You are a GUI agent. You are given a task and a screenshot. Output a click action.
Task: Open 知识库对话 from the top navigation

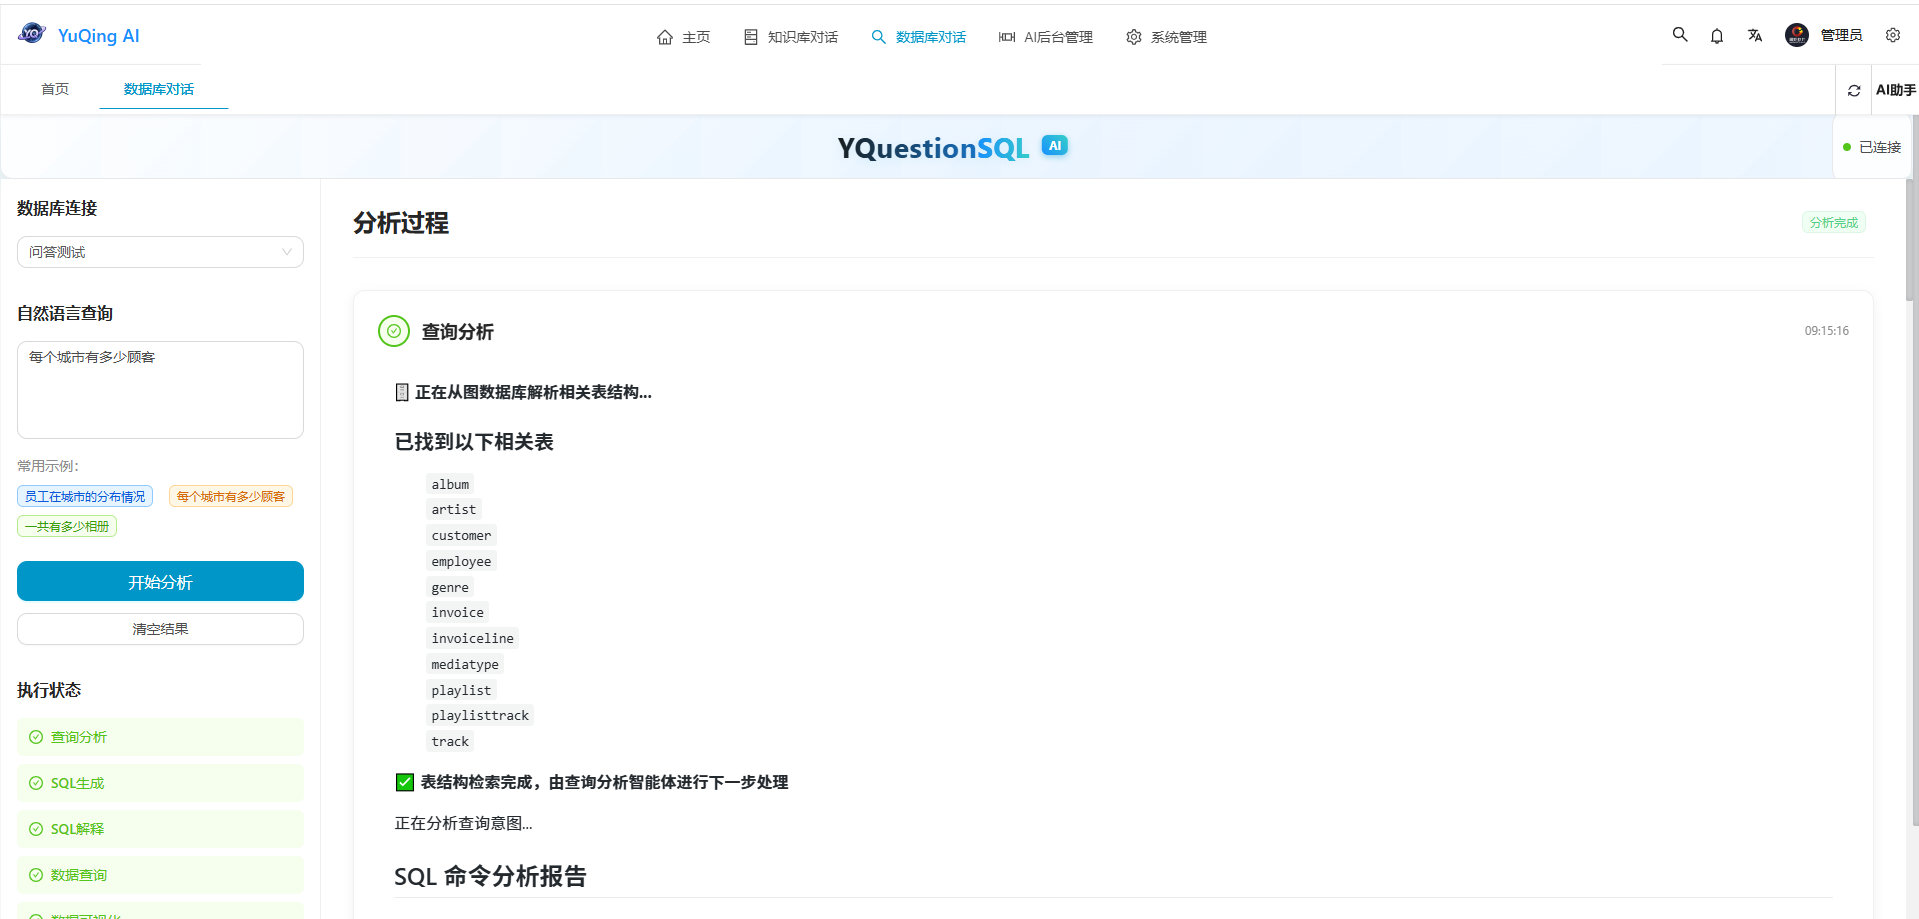tap(790, 36)
